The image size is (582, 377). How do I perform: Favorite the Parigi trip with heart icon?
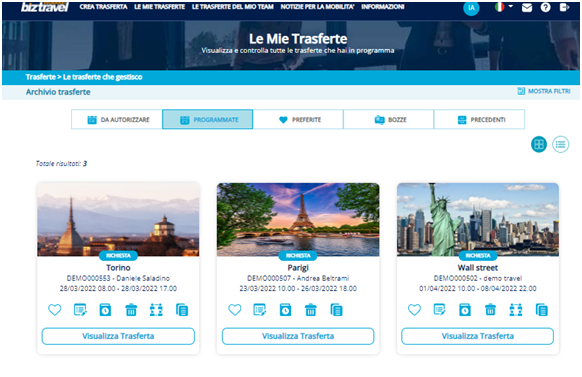click(x=235, y=309)
